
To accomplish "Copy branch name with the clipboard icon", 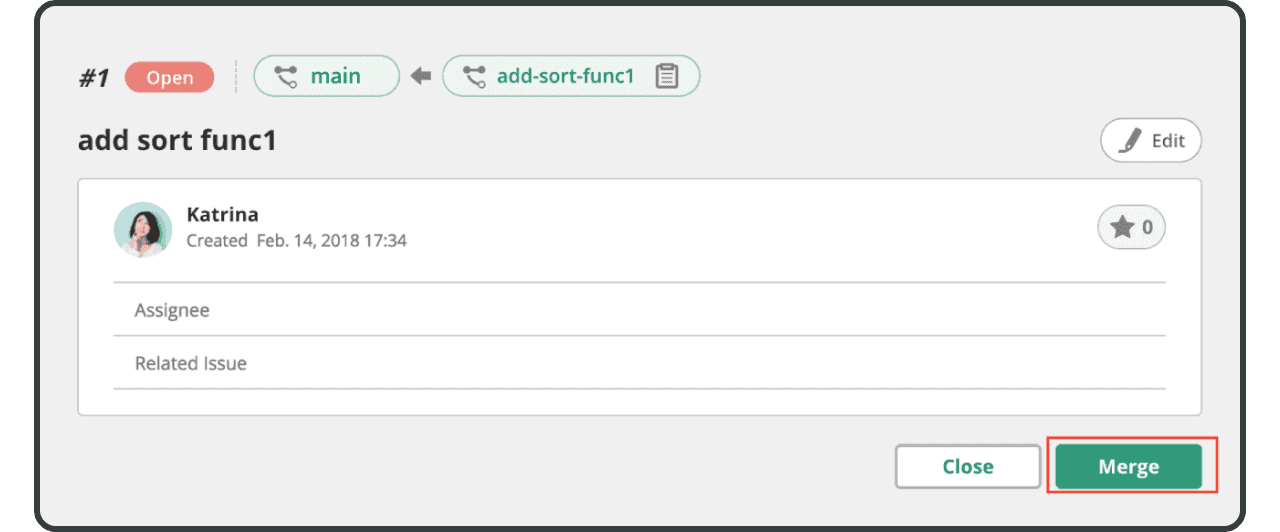I will point(667,76).
